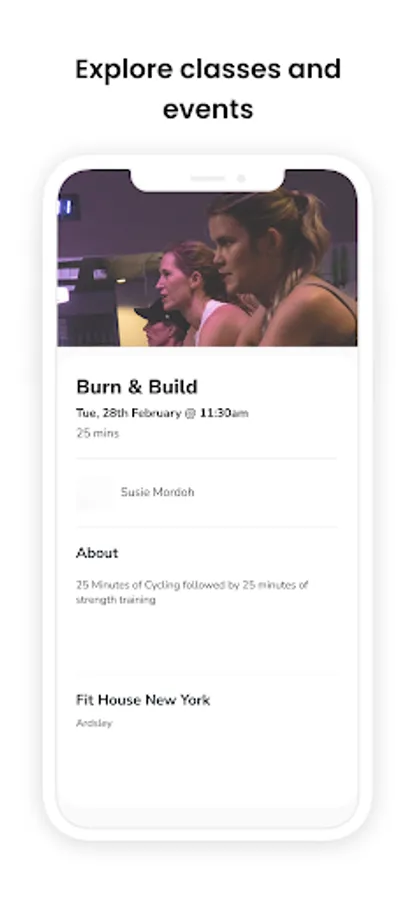Tap the instructor avatar placeholder beside Susie Mordoh
Image resolution: width=415 pixels, height=900 pixels.
(x=94, y=492)
